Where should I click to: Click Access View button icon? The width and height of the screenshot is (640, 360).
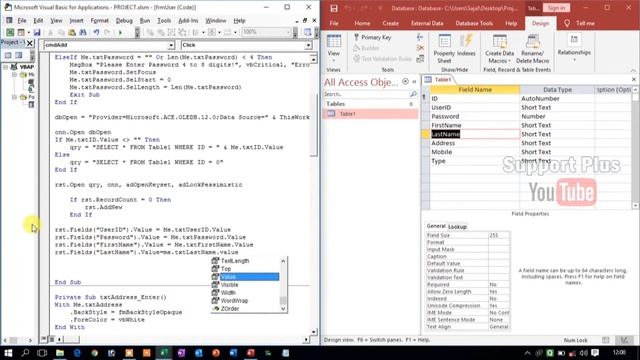pos(333,42)
